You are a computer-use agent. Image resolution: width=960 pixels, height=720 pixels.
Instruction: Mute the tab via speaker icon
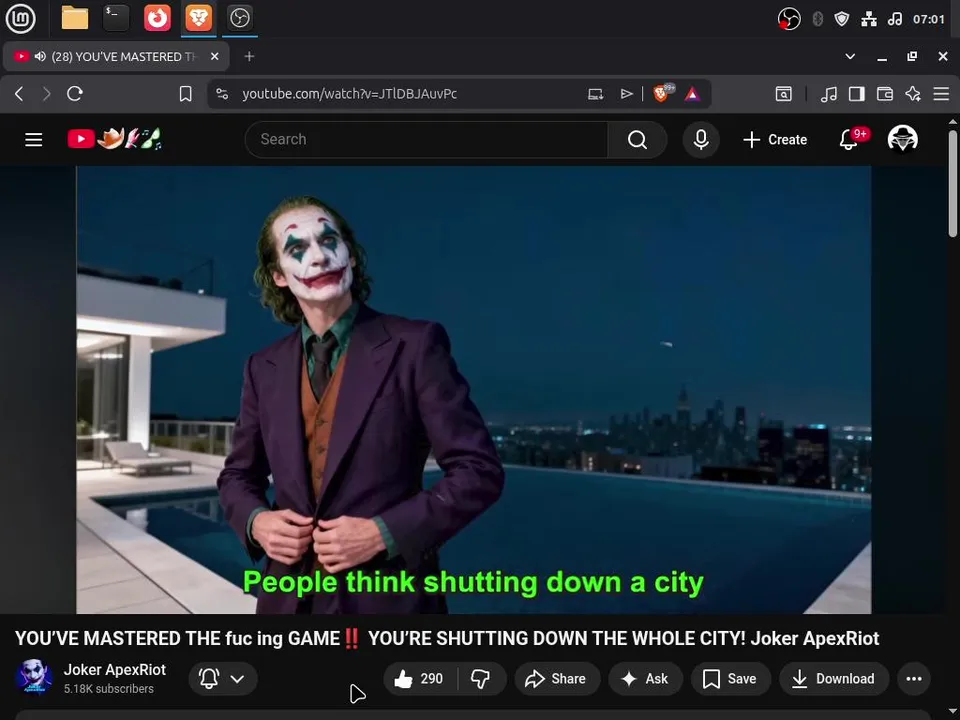(40, 56)
